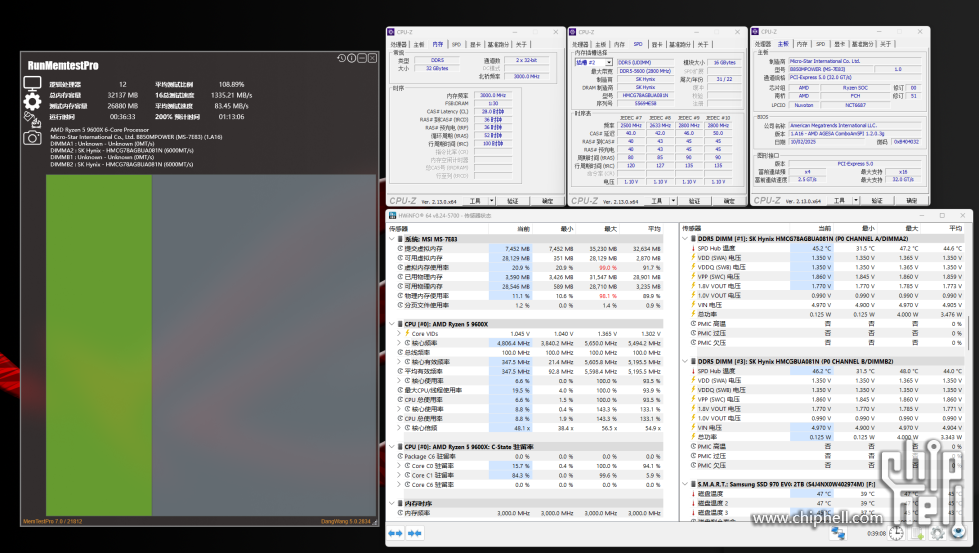The width and height of the screenshot is (979, 553).
Task: Collapse DDR5 DIMM [#3] sensor group
Action: pos(685,361)
